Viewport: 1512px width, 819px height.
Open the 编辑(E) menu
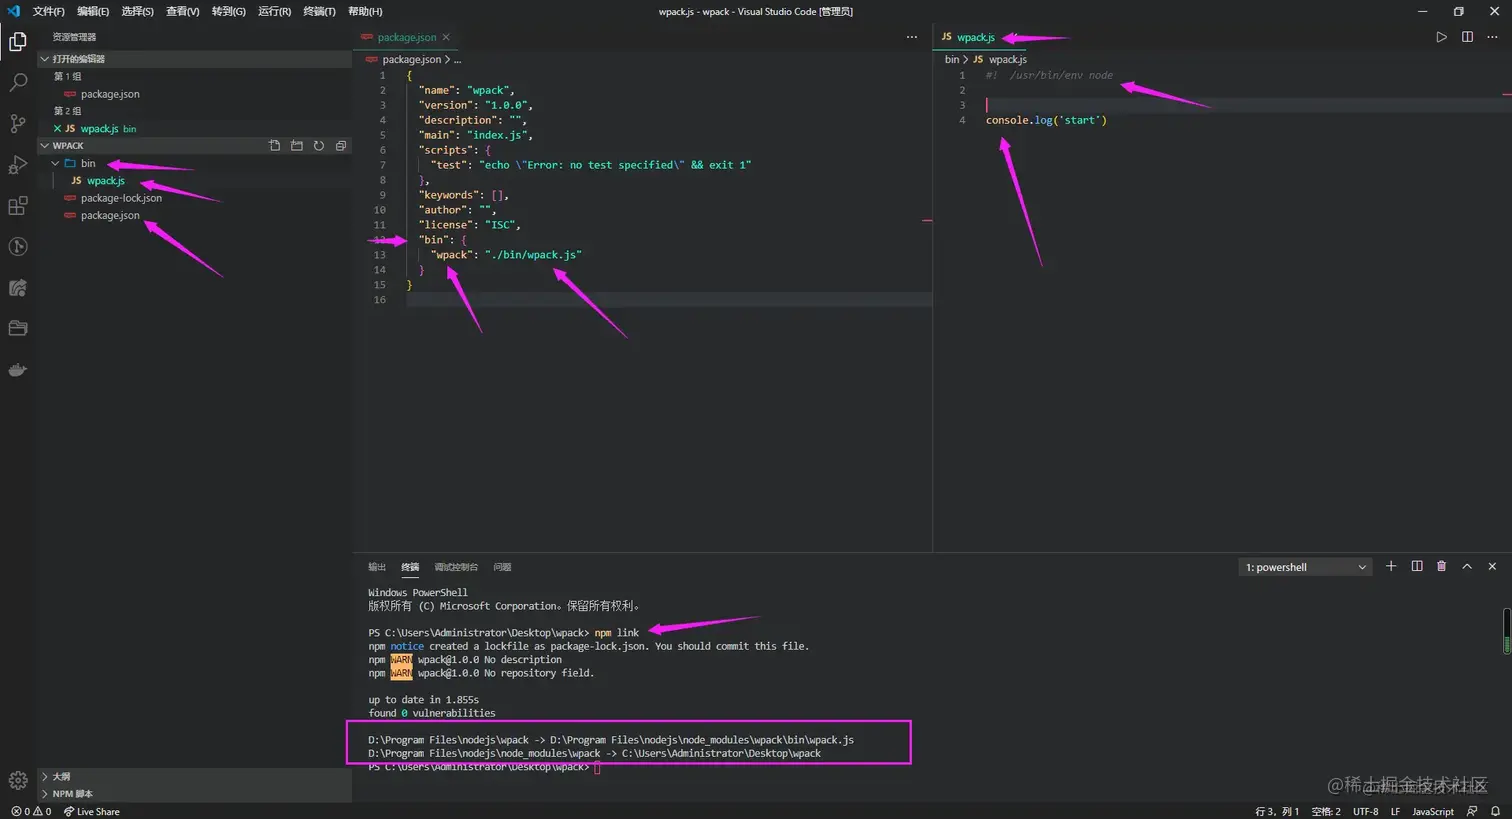(x=93, y=11)
